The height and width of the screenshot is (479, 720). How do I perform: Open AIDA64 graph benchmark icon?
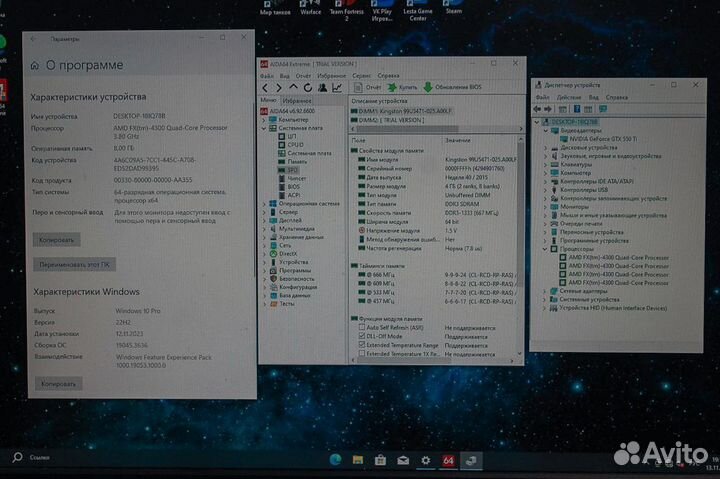[337, 87]
